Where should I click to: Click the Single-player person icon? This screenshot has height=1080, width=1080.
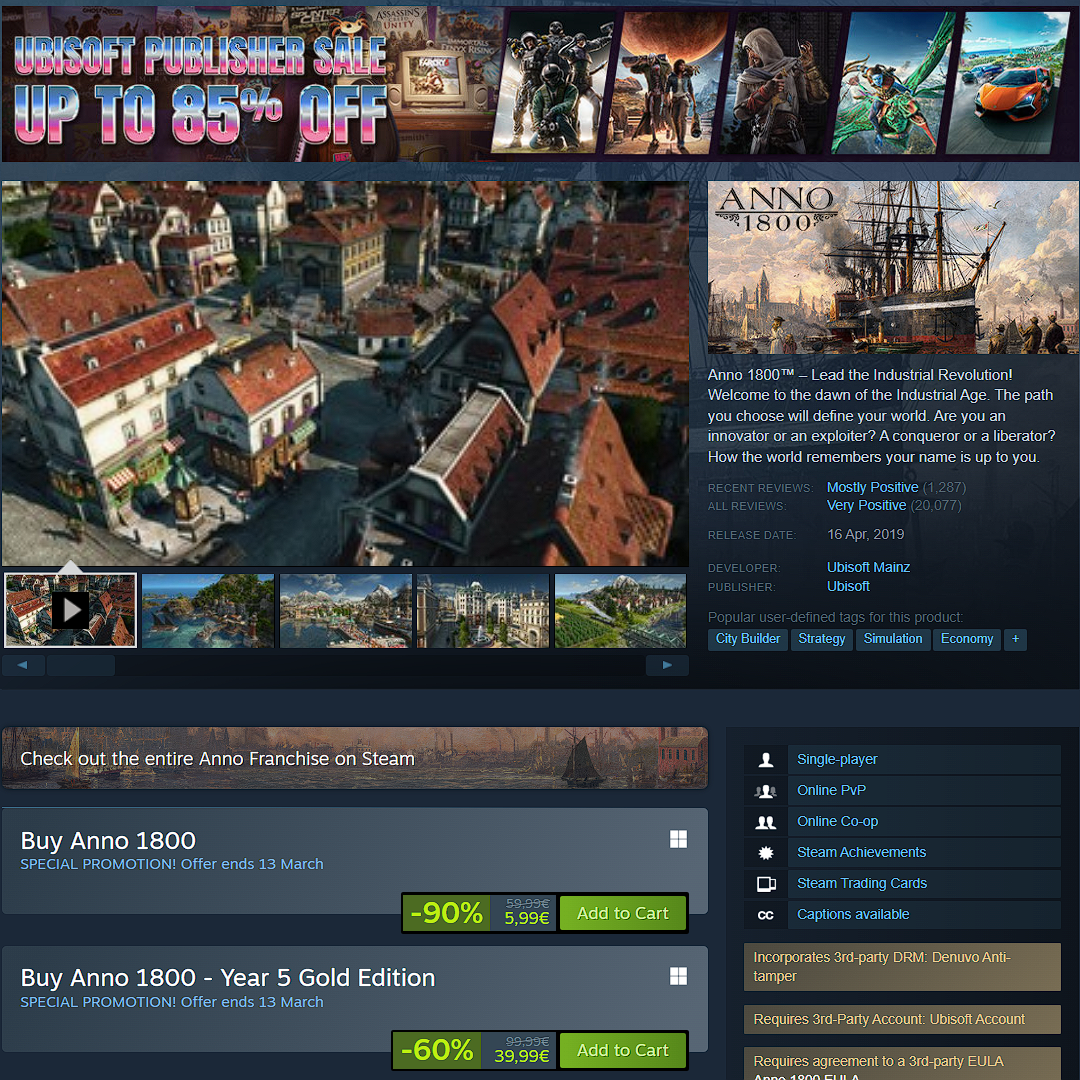point(765,760)
